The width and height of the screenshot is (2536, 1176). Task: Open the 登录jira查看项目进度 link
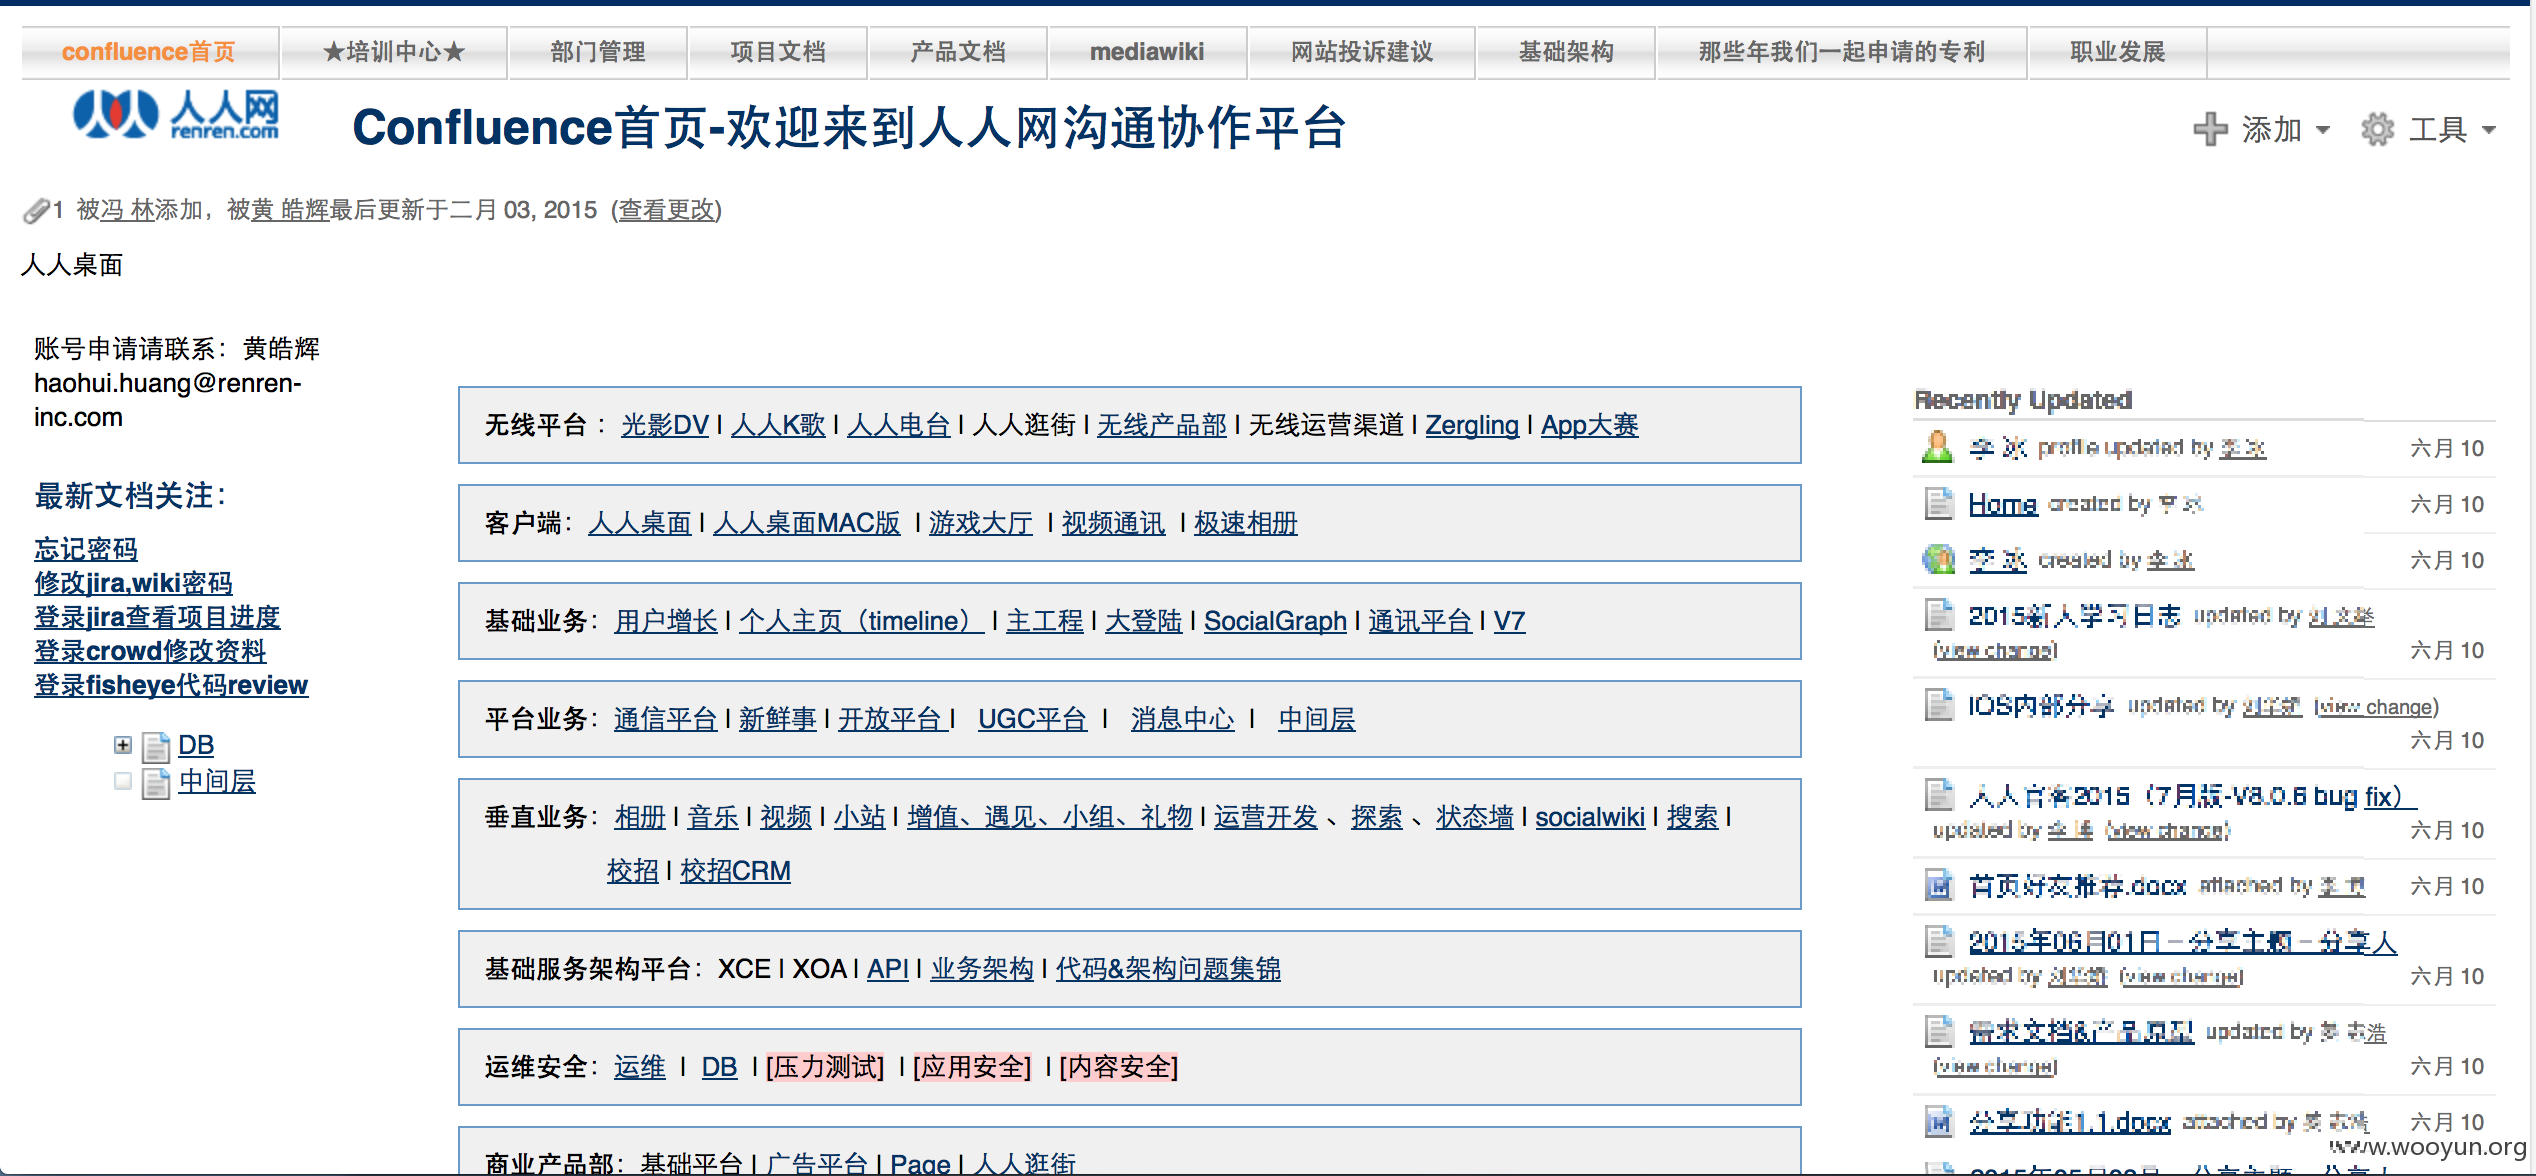(157, 617)
